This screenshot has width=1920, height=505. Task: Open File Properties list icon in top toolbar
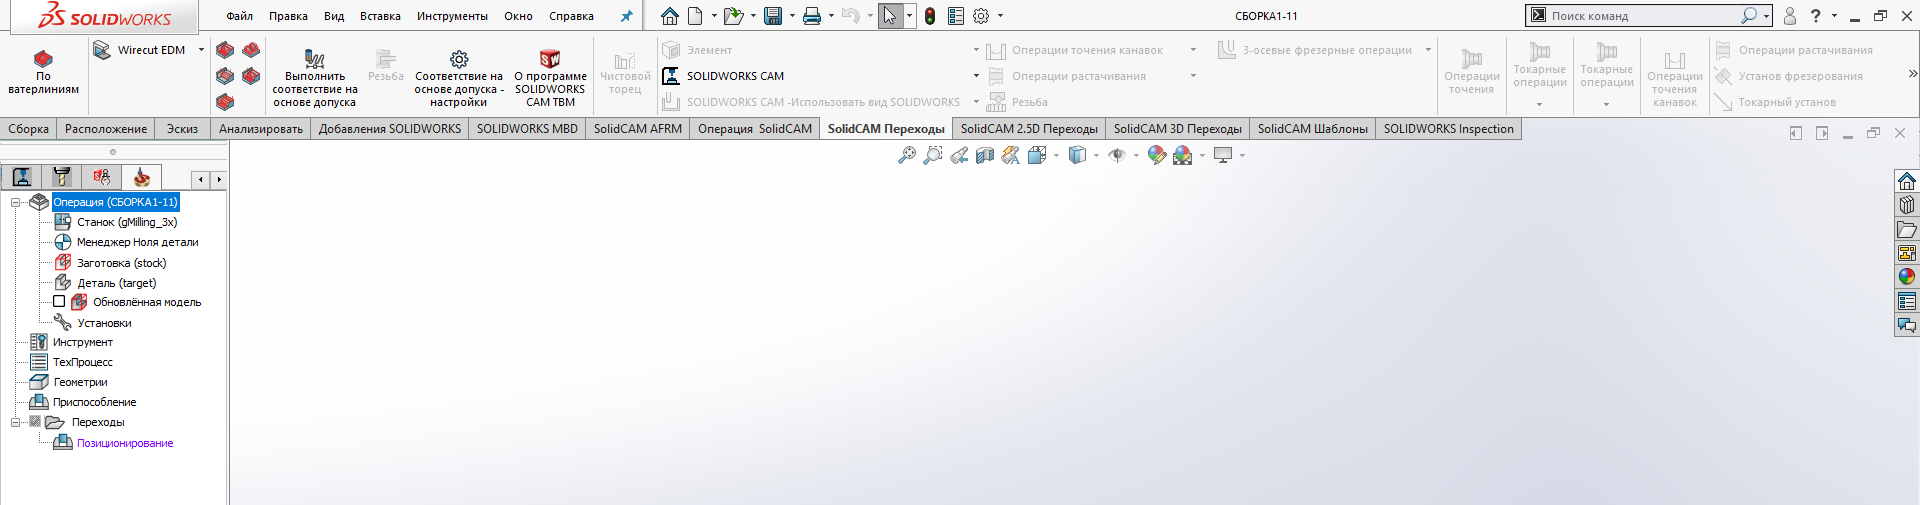coord(956,16)
